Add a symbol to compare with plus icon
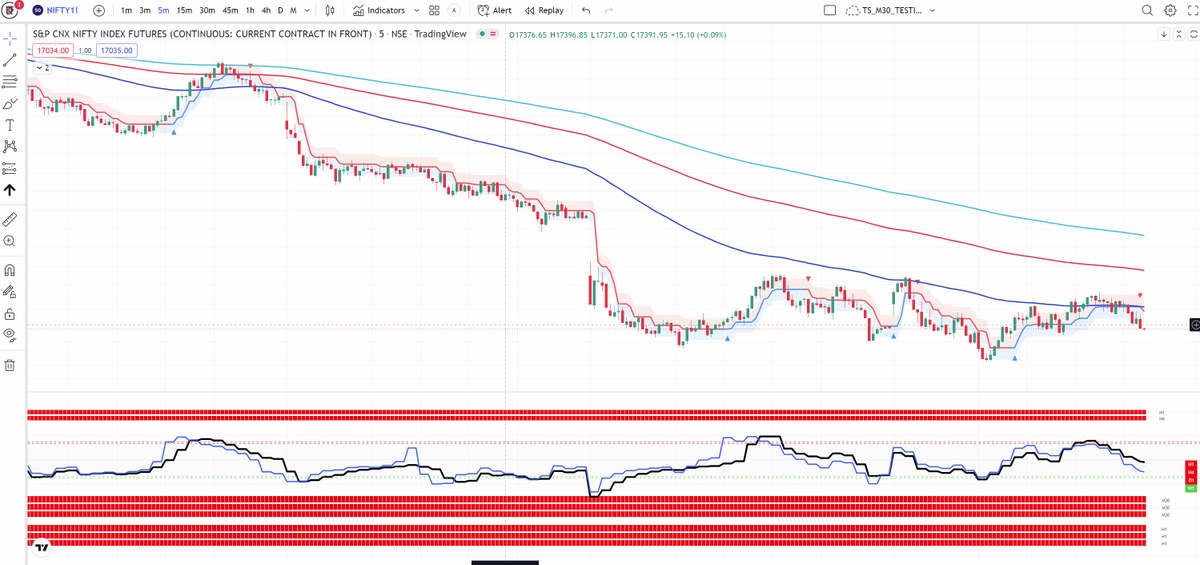This screenshot has height=565, width=1200. (x=99, y=10)
